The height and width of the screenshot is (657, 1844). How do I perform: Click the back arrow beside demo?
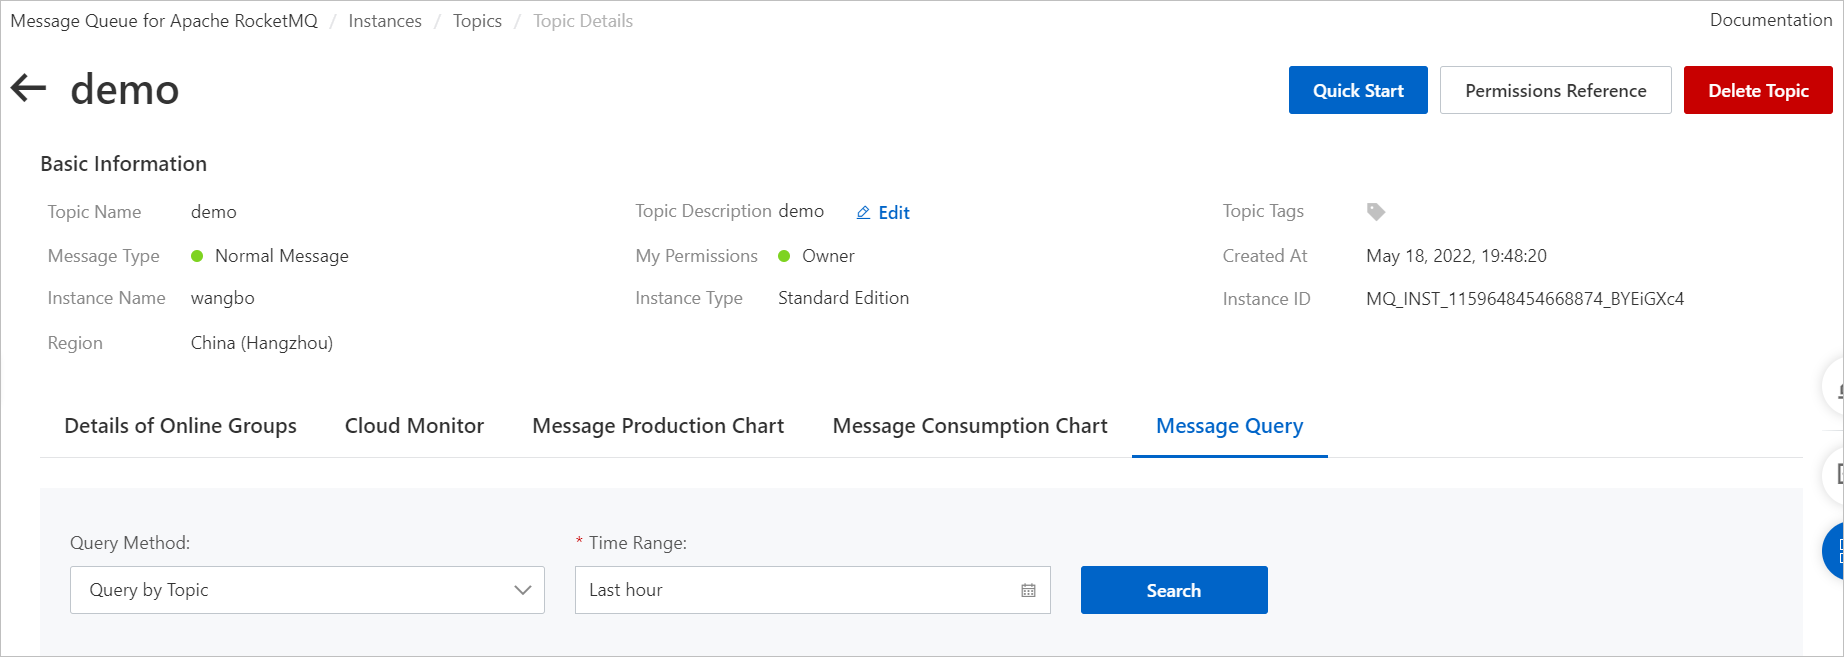[29, 88]
